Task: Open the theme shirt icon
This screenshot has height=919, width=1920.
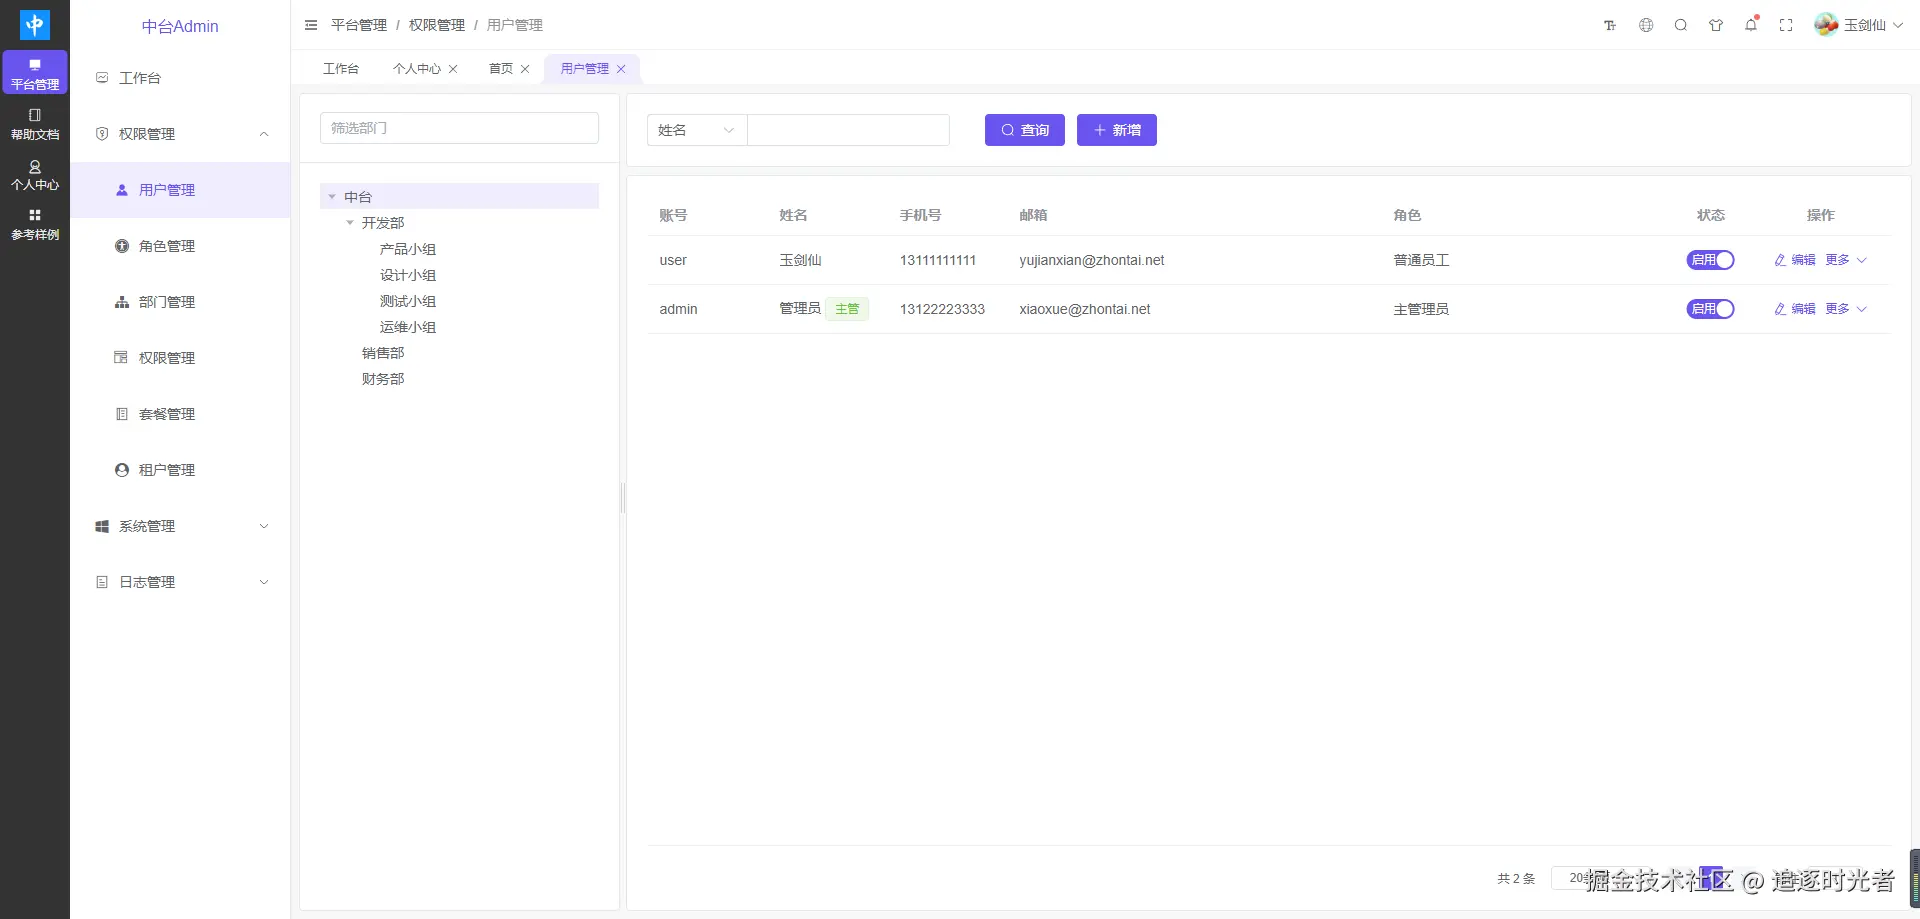Action: tap(1716, 25)
